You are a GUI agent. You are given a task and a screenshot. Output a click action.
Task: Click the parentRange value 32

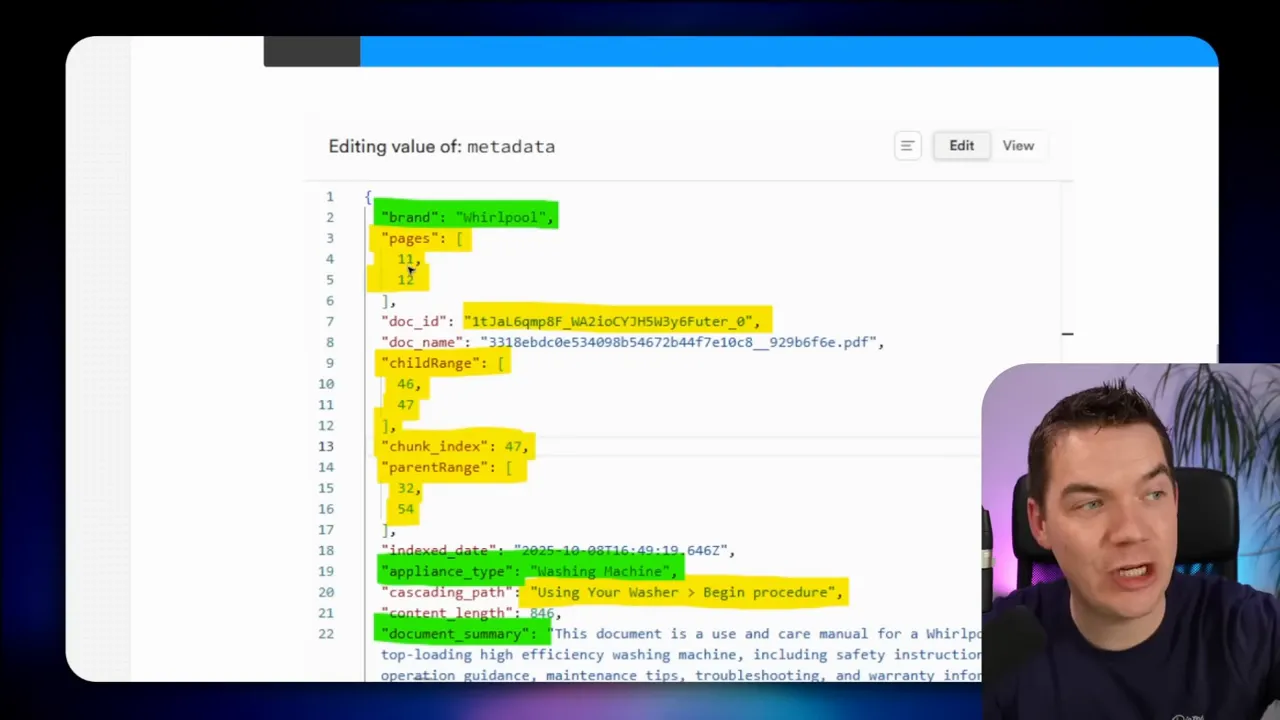pyautogui.click(x=405, y=488)
